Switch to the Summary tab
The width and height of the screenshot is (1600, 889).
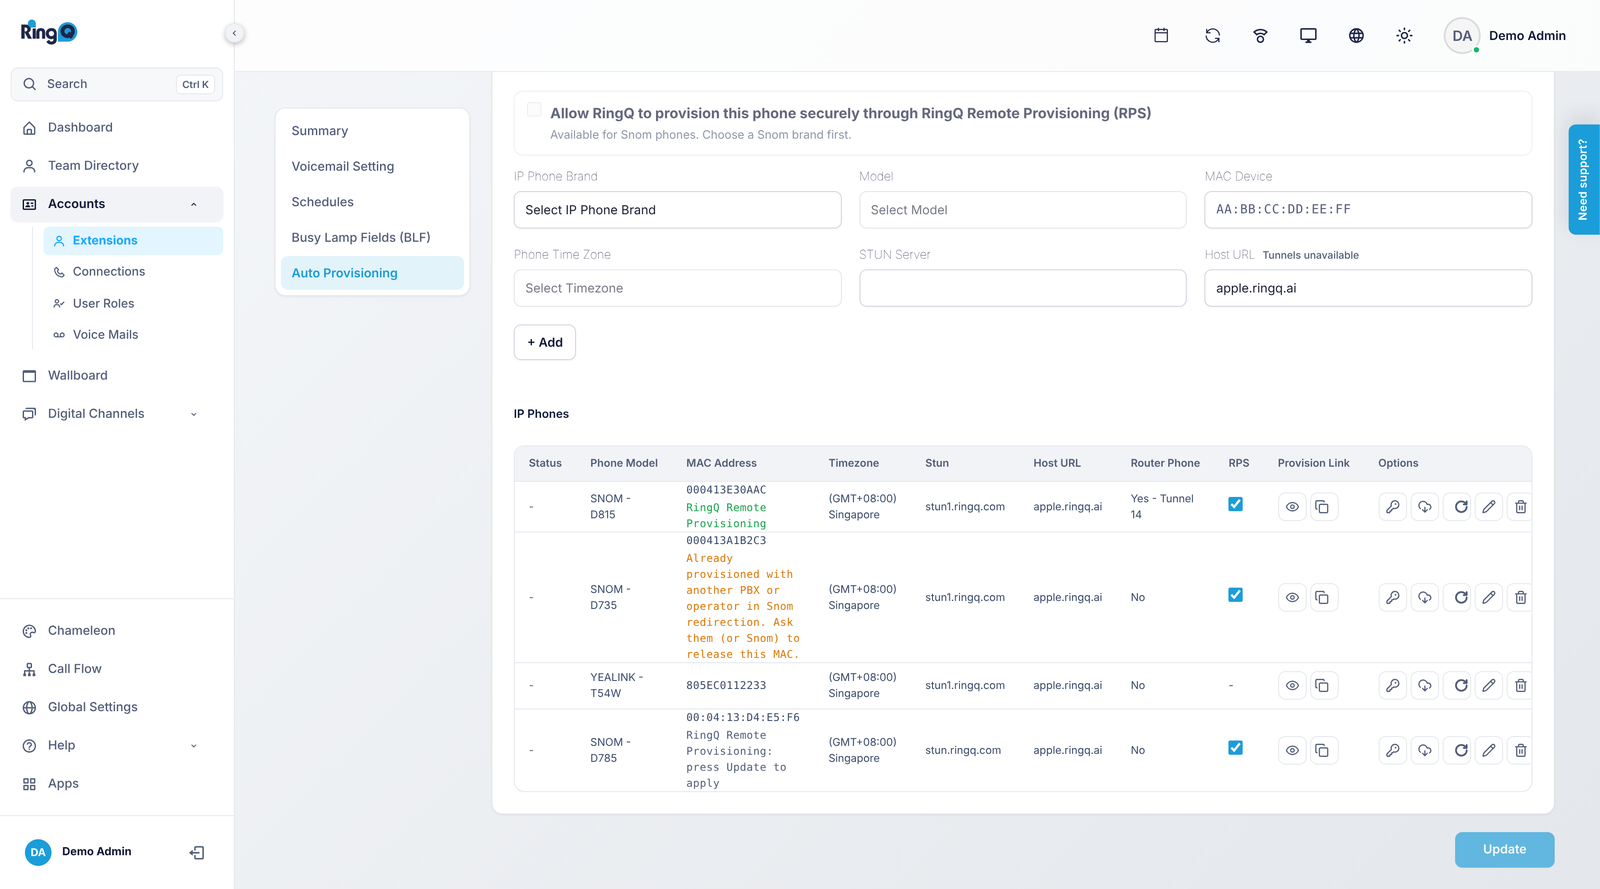(372, 131)
